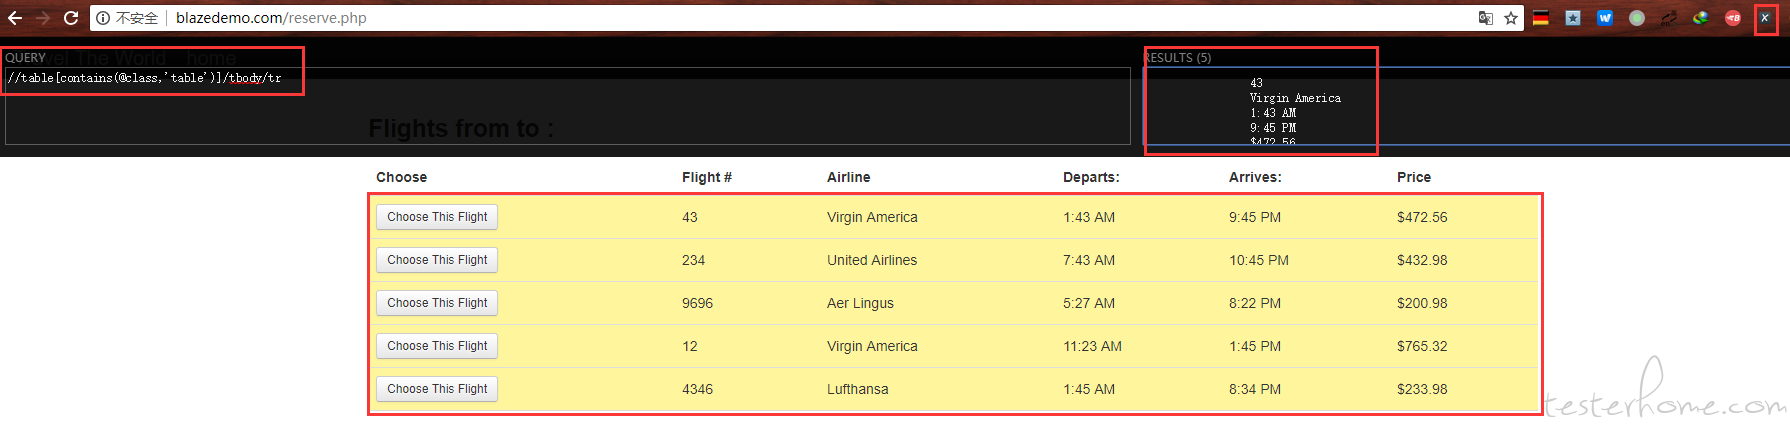Open the German flag extension
The width and height of the screenshot is (1790, 441).
point(1541,18)
